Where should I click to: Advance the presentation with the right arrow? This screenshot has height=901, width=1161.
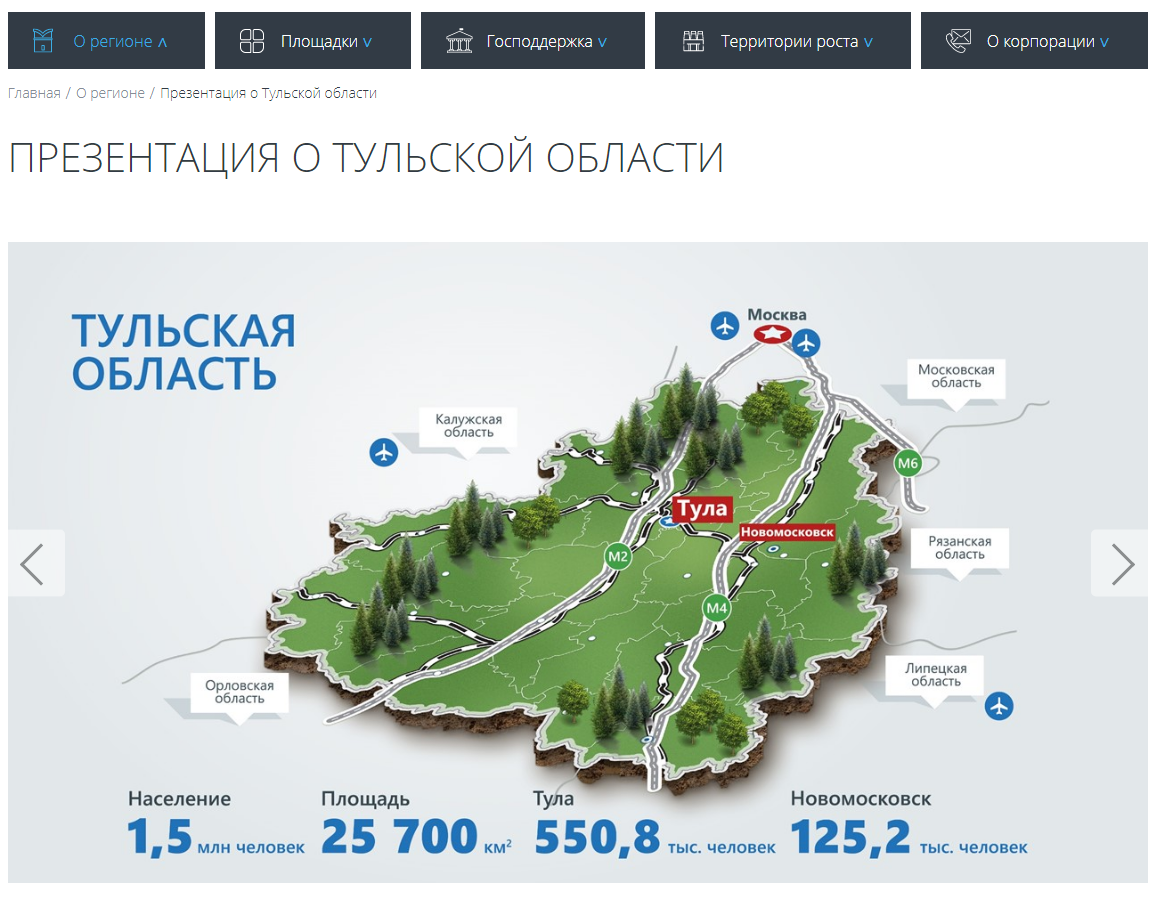[x=1119, y=563]
